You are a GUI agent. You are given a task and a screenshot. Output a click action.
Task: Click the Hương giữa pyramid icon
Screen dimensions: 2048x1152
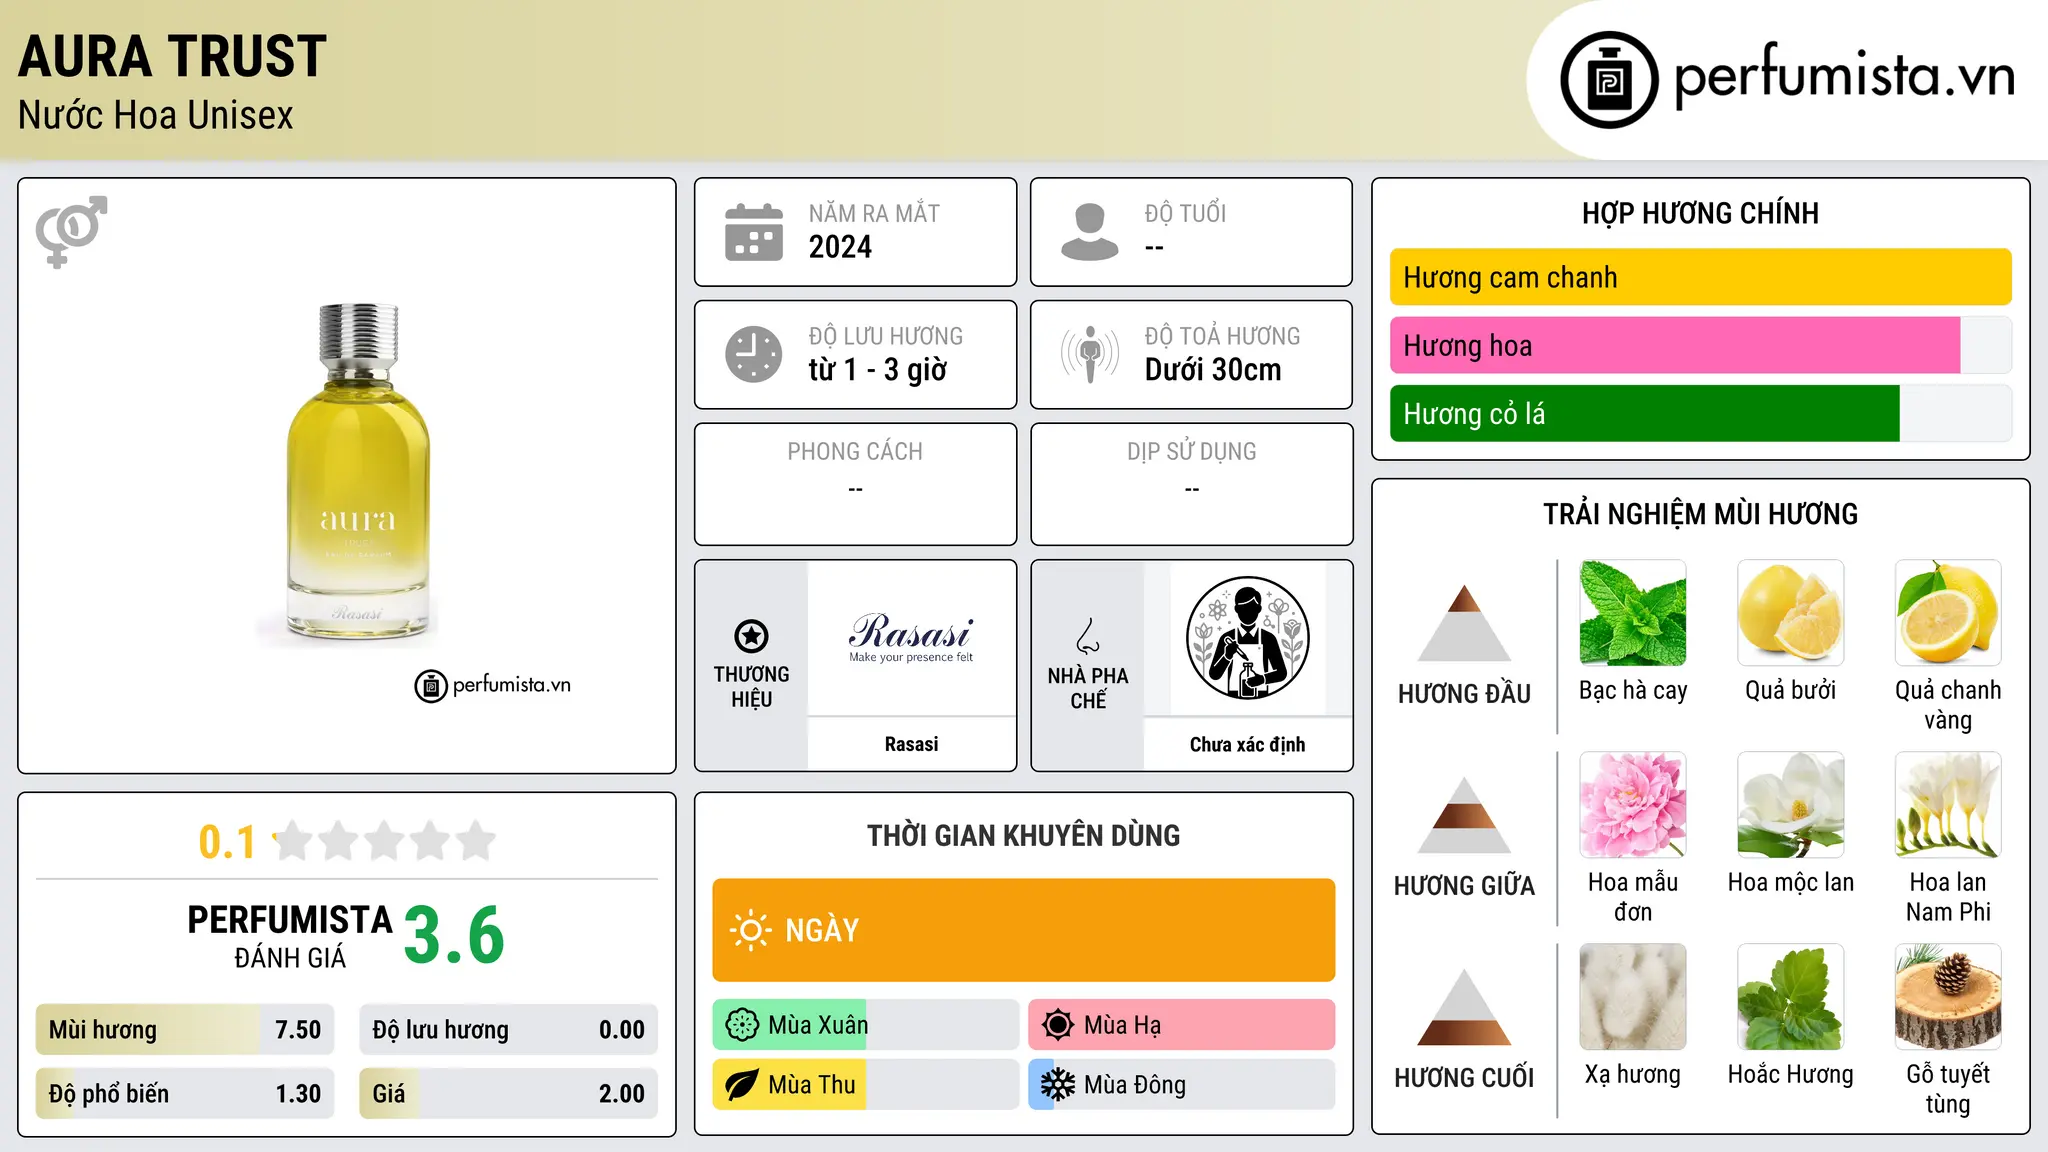[x=1464, y=815]
